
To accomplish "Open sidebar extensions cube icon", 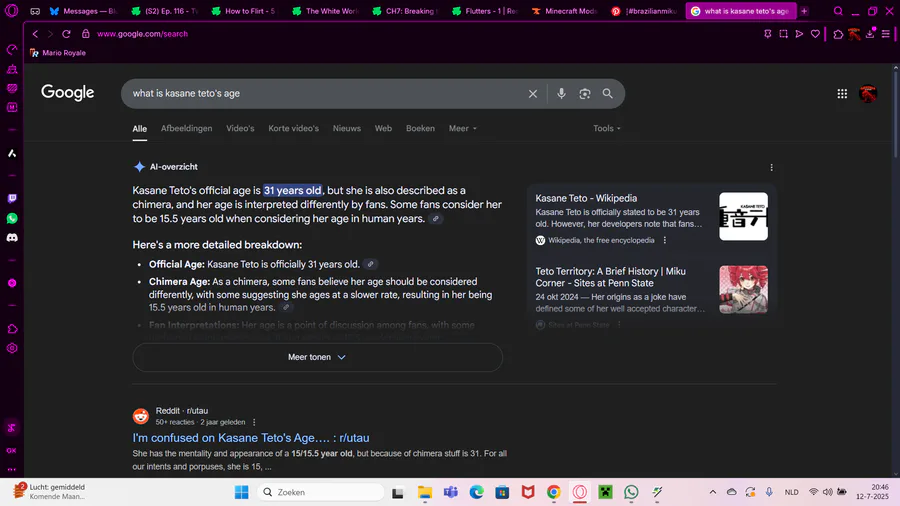I will pos(12,329).
